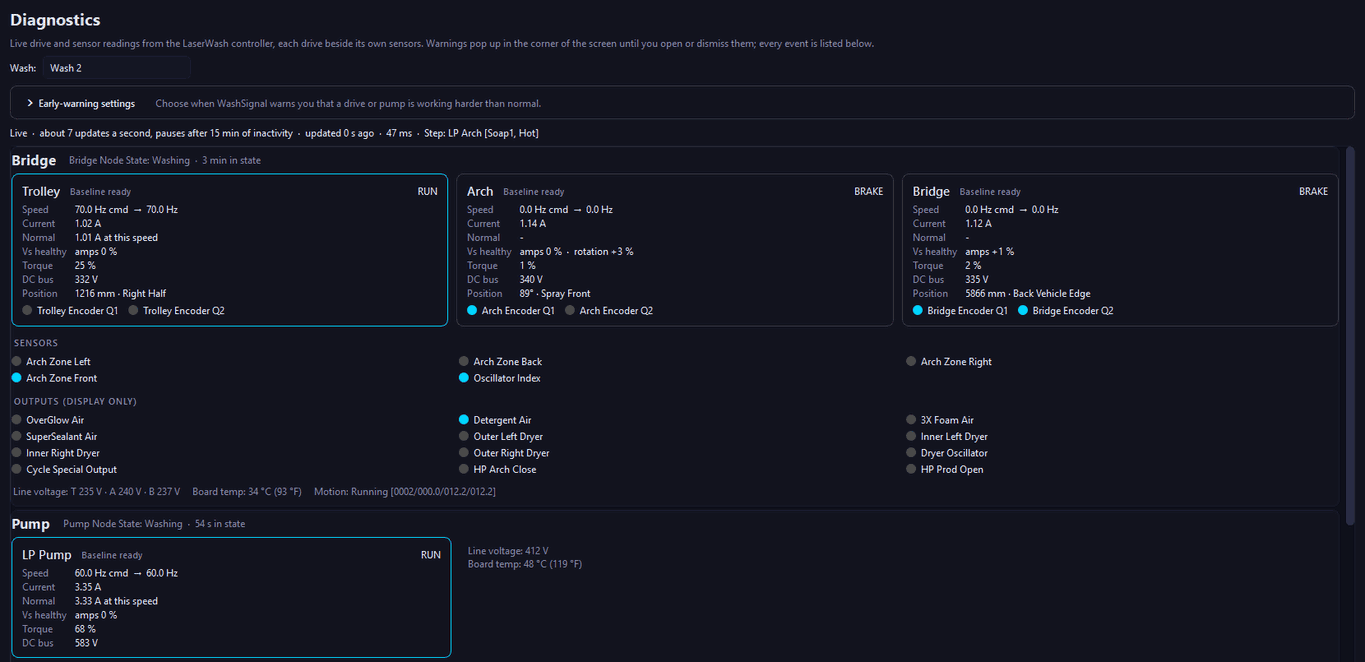Click the Bridge Node State: Washing text
Screen dimensions: 1365x662
129,160
